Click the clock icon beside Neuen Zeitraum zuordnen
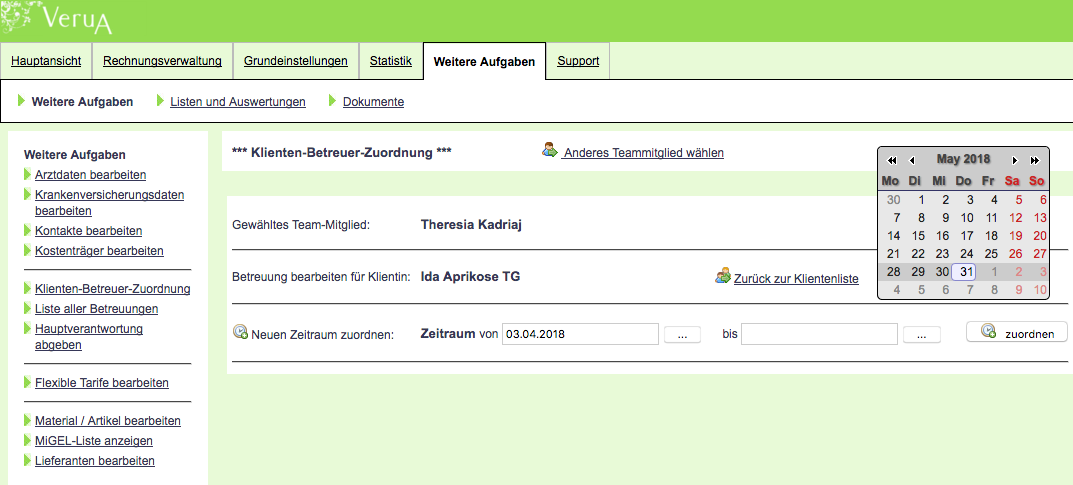Image resolution: width=1073 pixels, height=485 pixels. click(x=240, y=332)
